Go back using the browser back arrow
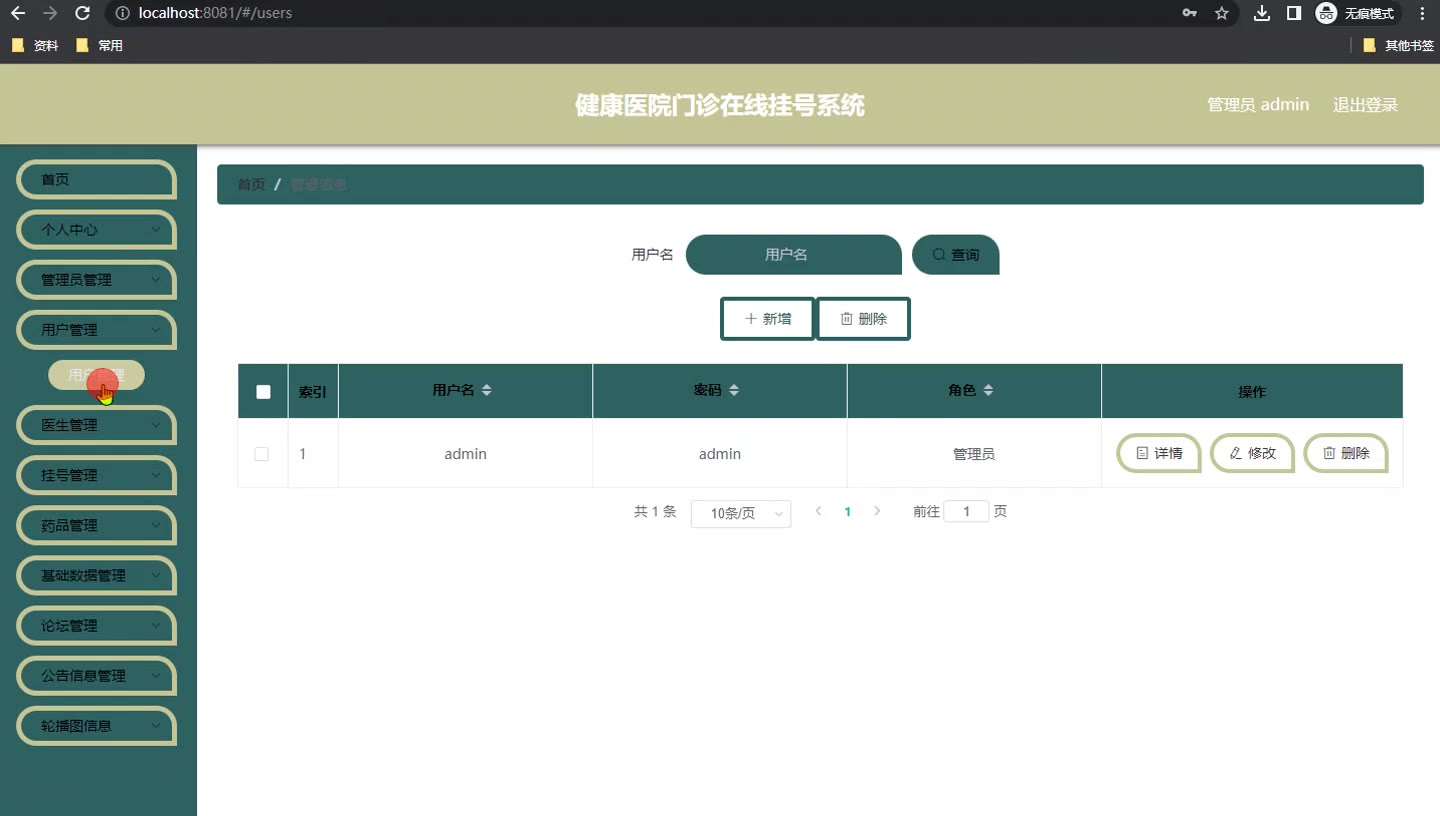This screenshot has height=816, width=1440. point(17,14)
